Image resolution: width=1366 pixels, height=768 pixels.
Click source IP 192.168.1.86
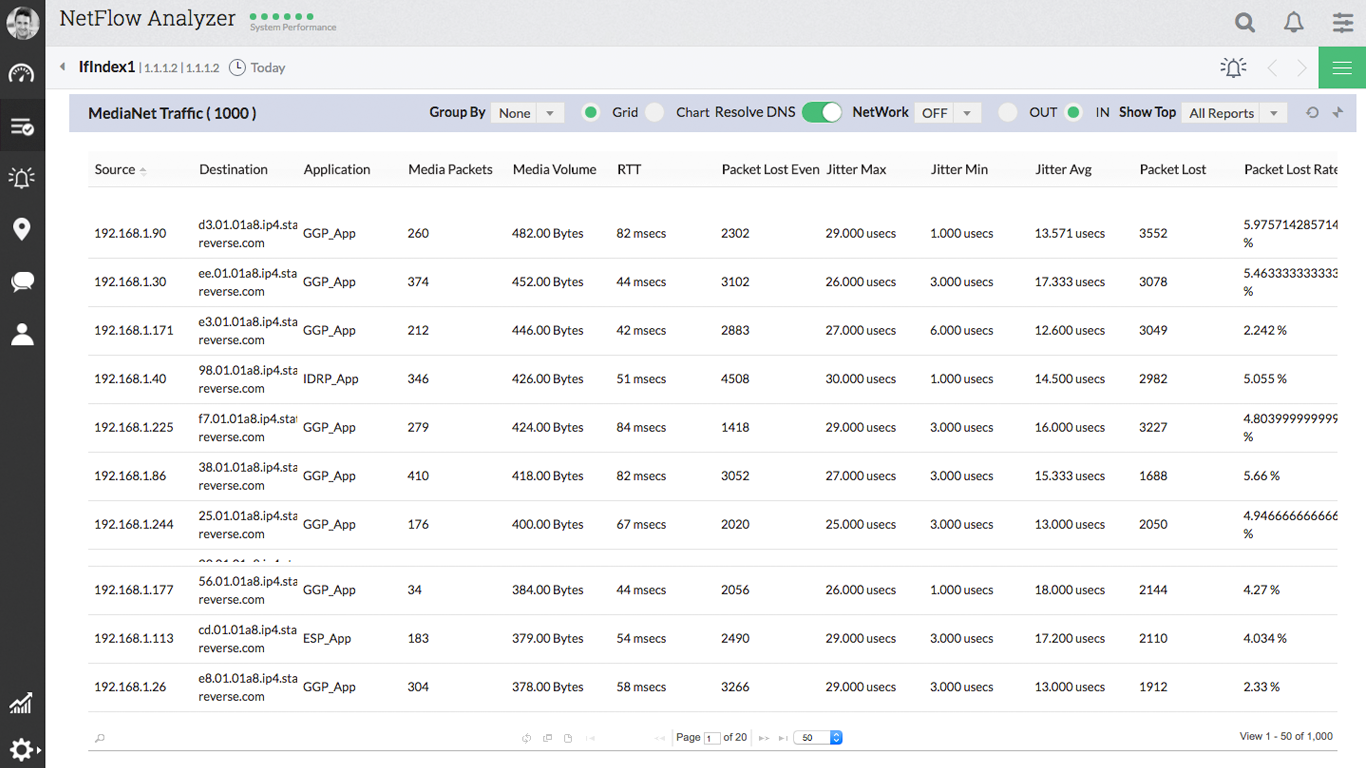point(130,476)
